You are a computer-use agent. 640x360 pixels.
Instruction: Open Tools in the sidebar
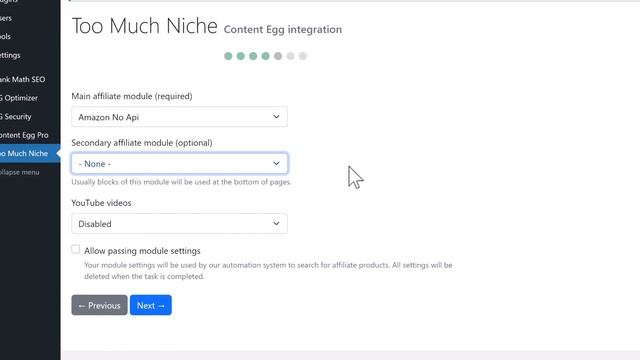point(6,36)
